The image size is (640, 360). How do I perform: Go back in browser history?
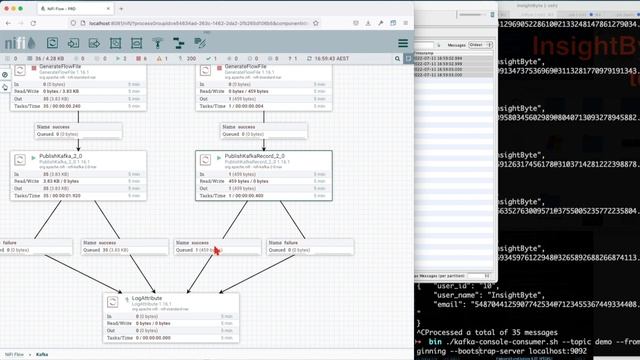click(x=9, y=23)
